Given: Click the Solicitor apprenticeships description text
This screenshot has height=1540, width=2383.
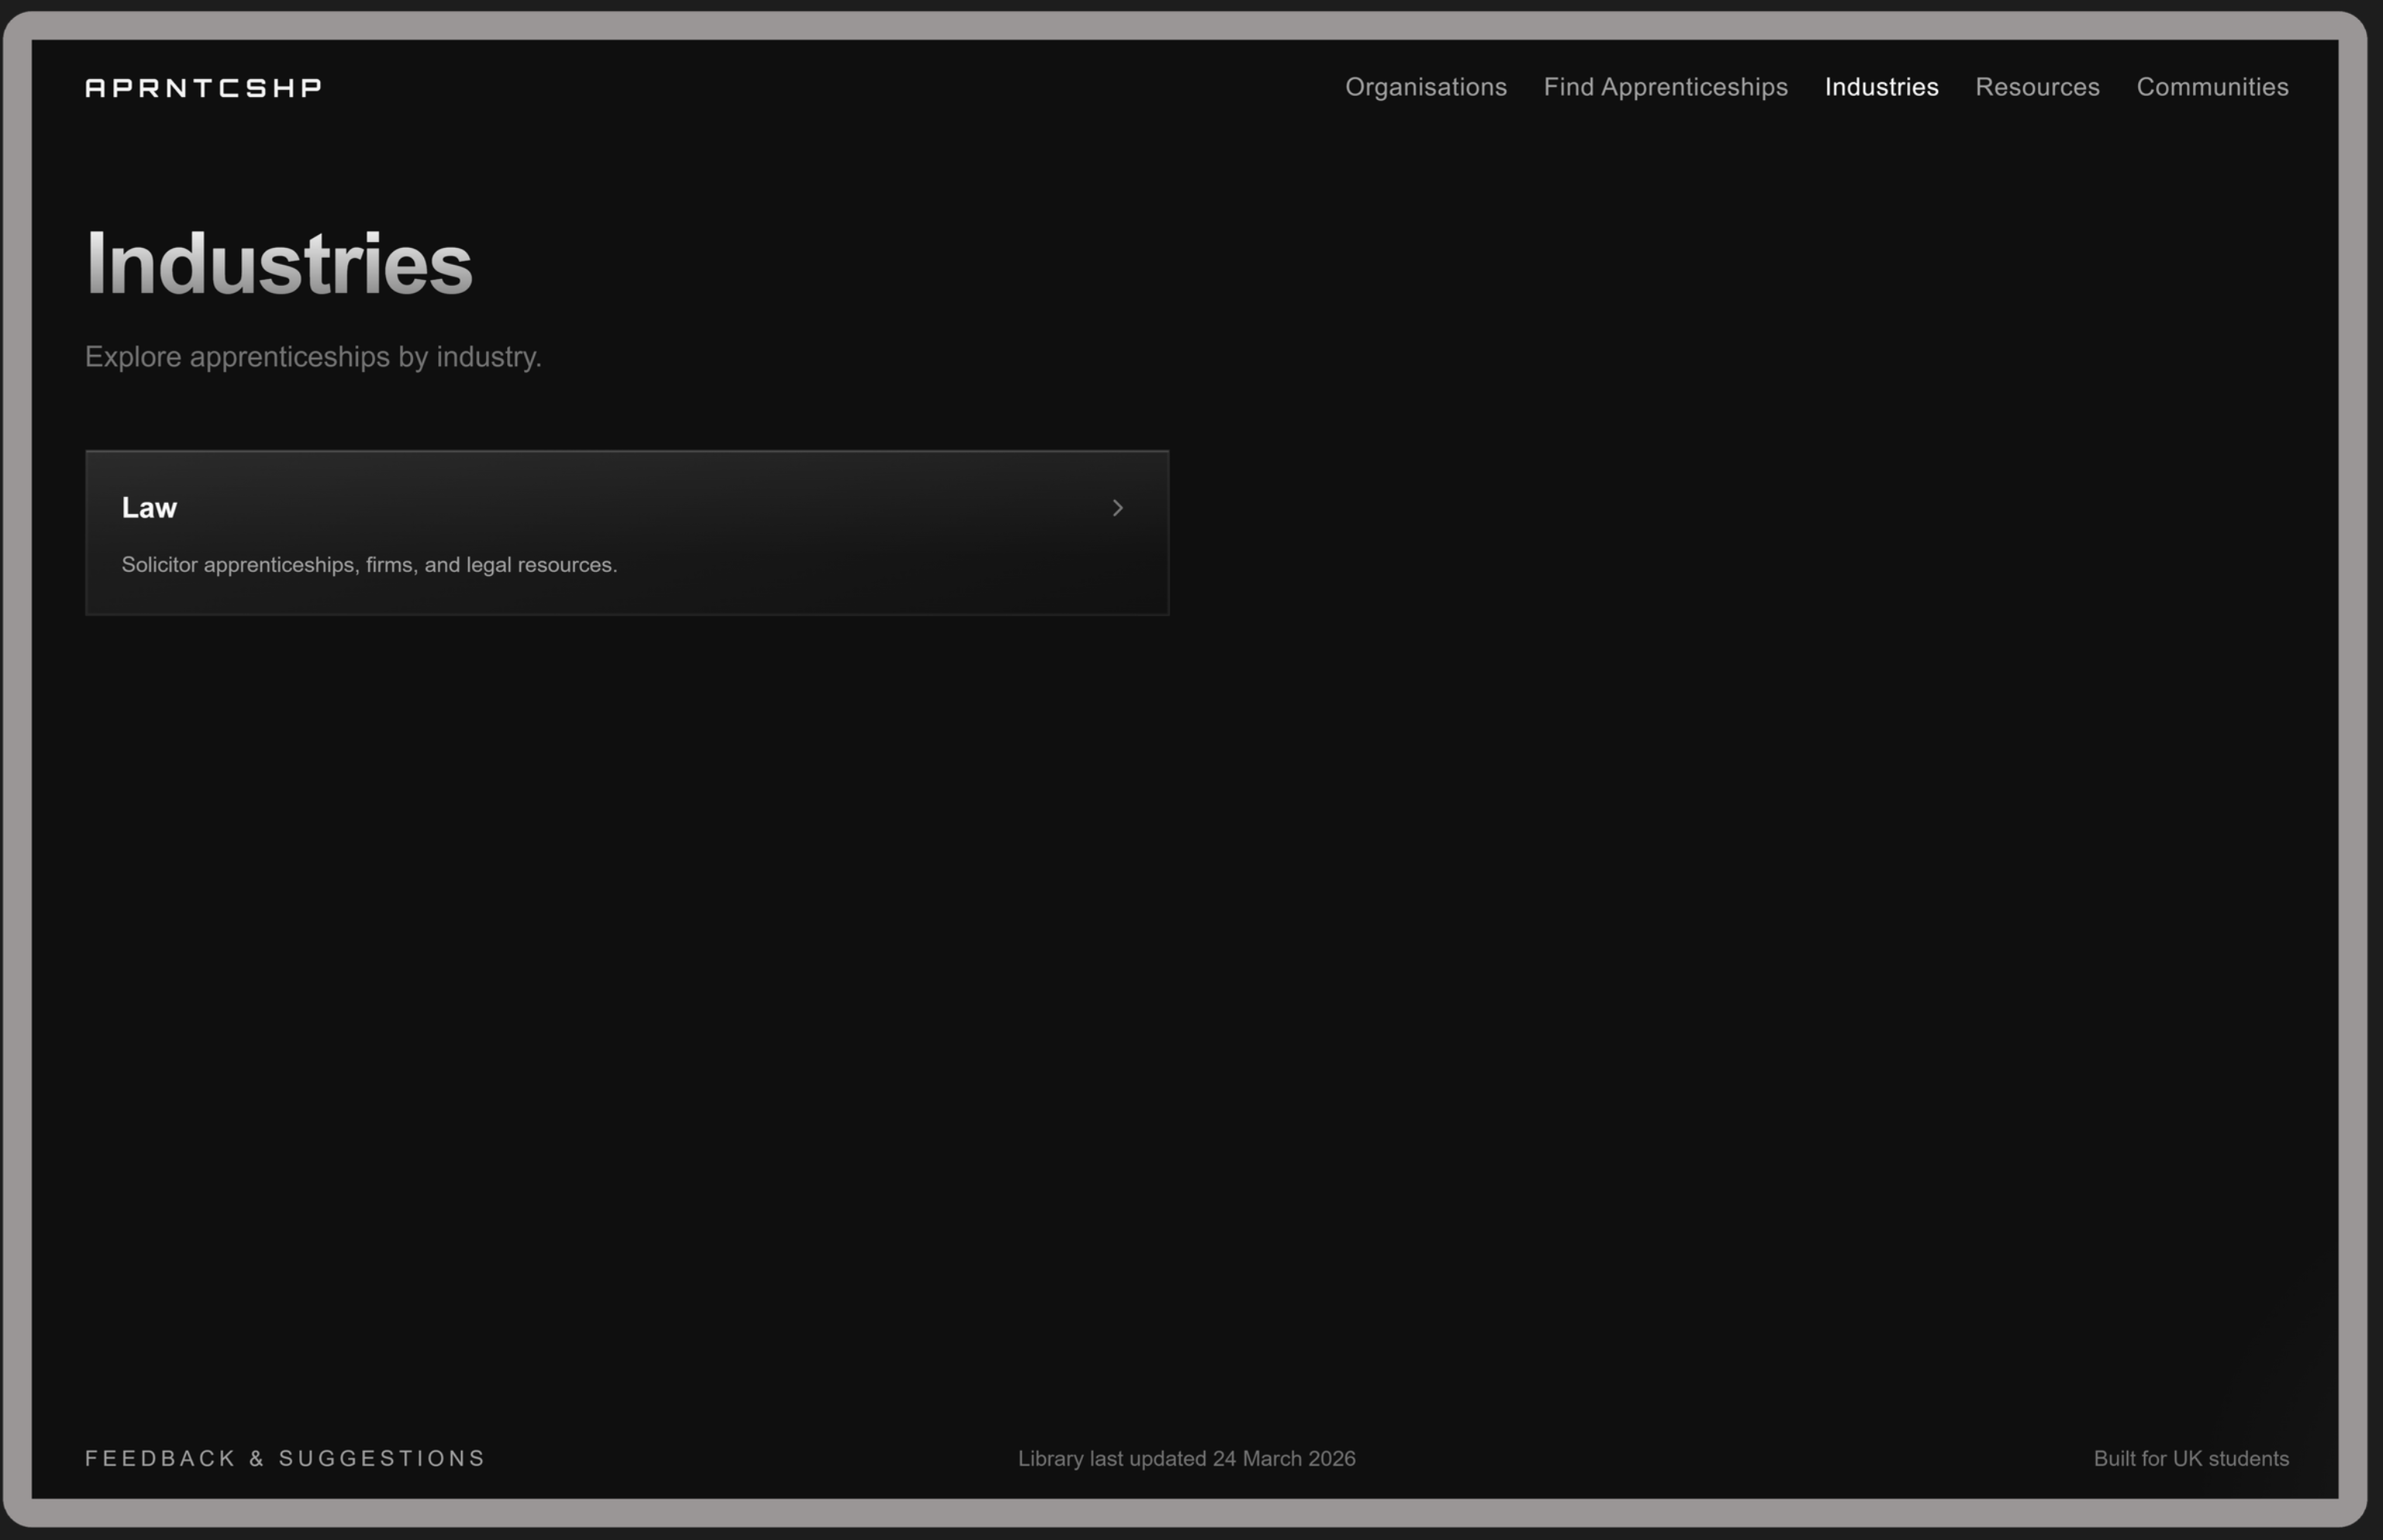Looking at the screenshot, I should point(369,565).
